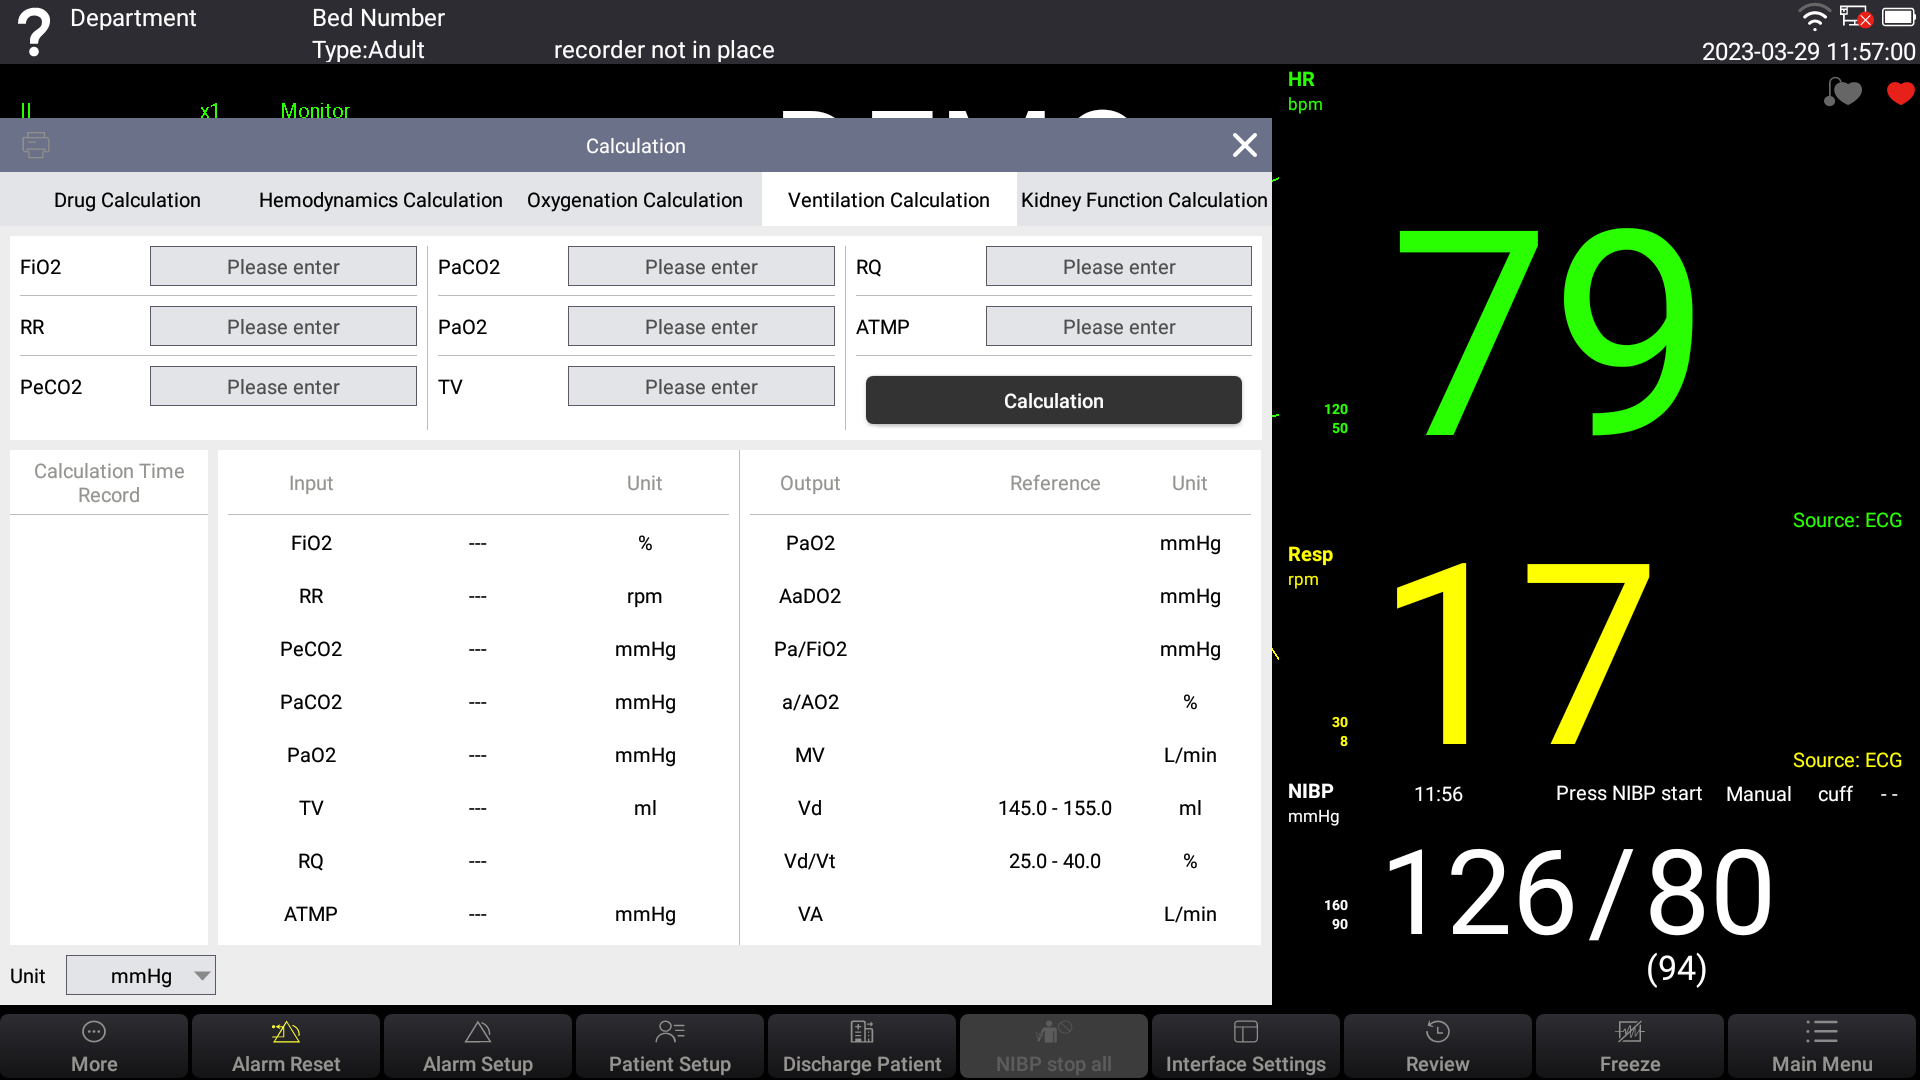1920x1080 pixels.
Task: Open Patient Setup
Action: [x=670, y=1046]
